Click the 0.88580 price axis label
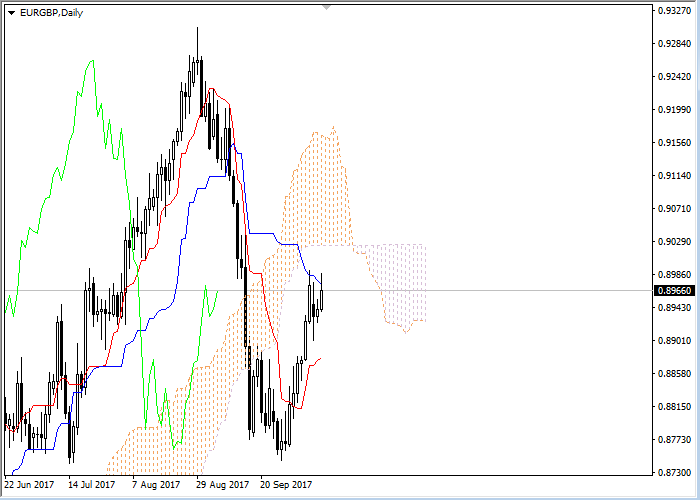Screen dimensions: 700x500 pyautogui.click(x=674, y=374)
